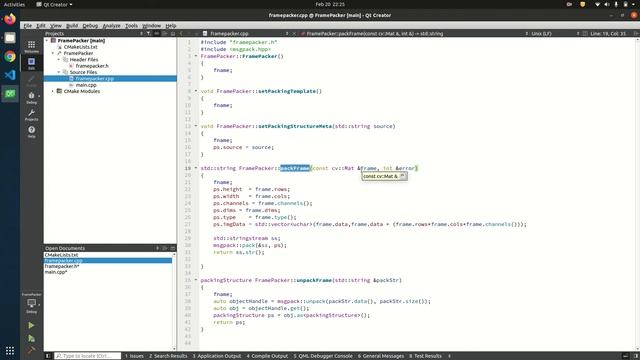Start debugging with play-bug button
The width and height of the screenshot is (640, 360).
[x=31, y=338]
